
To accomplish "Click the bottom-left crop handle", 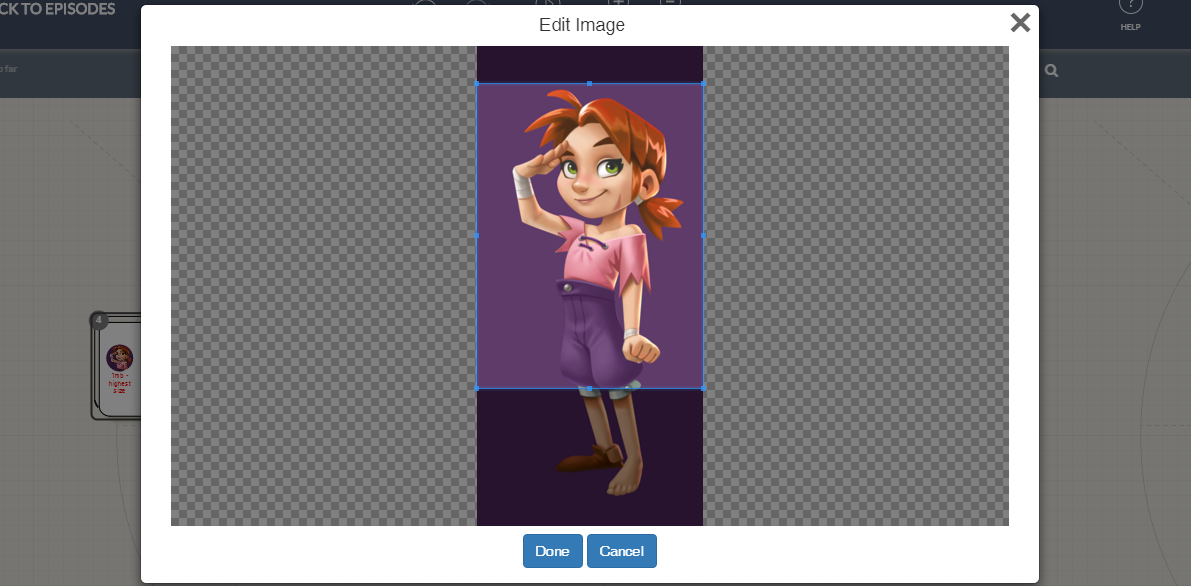I will (476, 388).
